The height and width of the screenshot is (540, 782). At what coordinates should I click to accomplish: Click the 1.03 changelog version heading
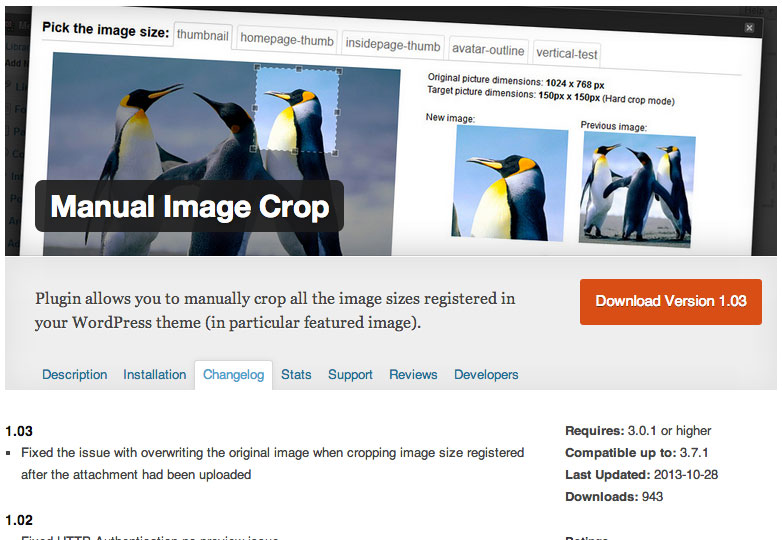[x=19, y=431]
